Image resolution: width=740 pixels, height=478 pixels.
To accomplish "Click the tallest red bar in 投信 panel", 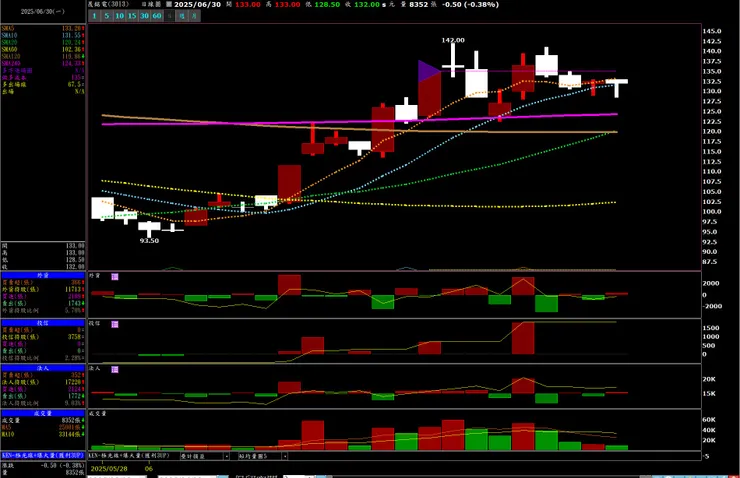I will pos(523,338).
